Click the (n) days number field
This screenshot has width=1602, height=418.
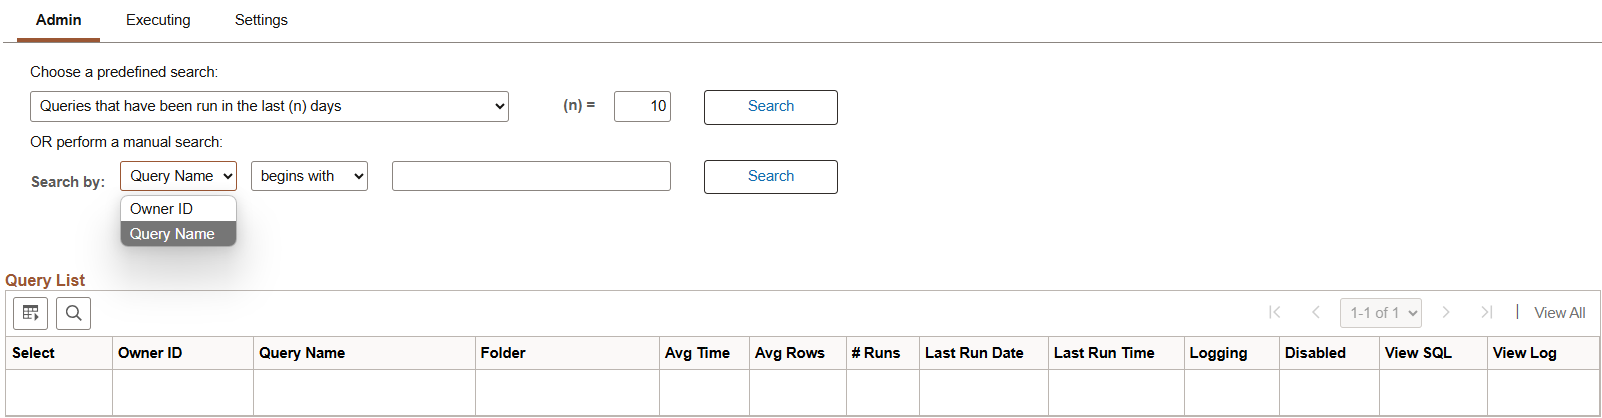coord(642,106)
